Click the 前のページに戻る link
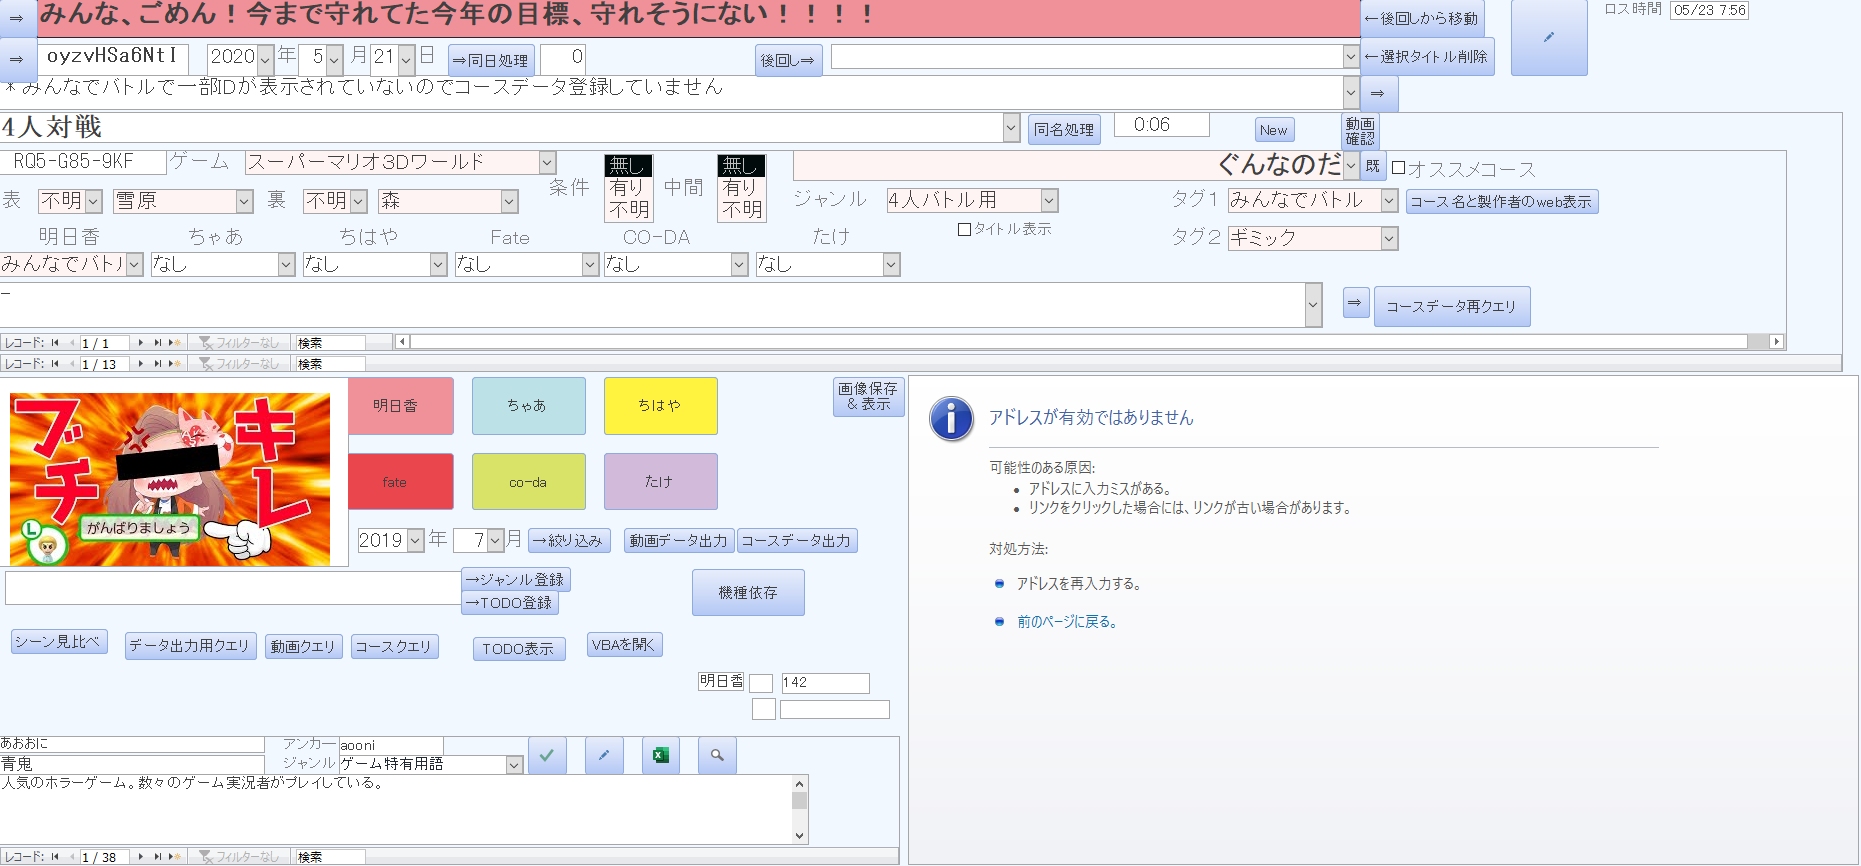 1066,622
